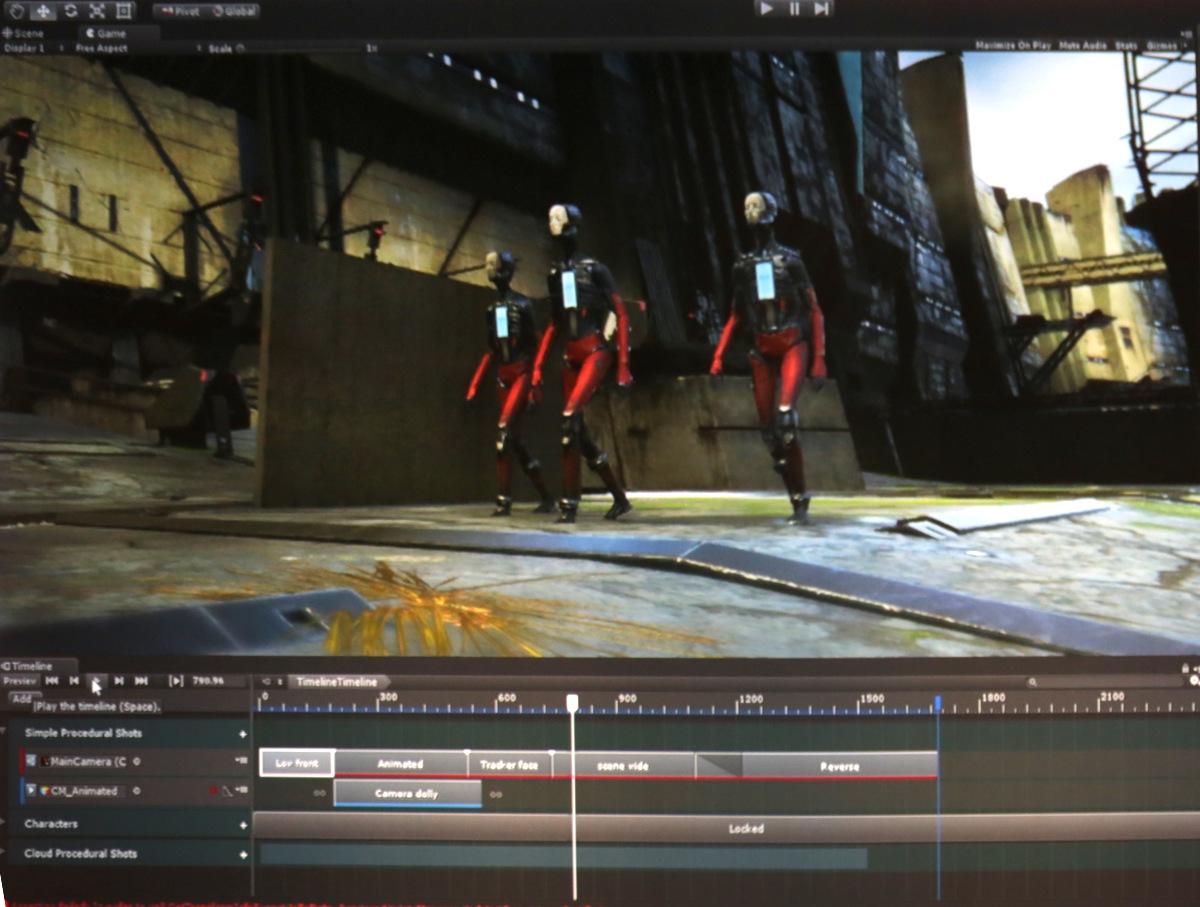The width and height of the screenshot is (1200, 907).
Task: Select the Timeline panel tab
Action: [x=38, y=666]
